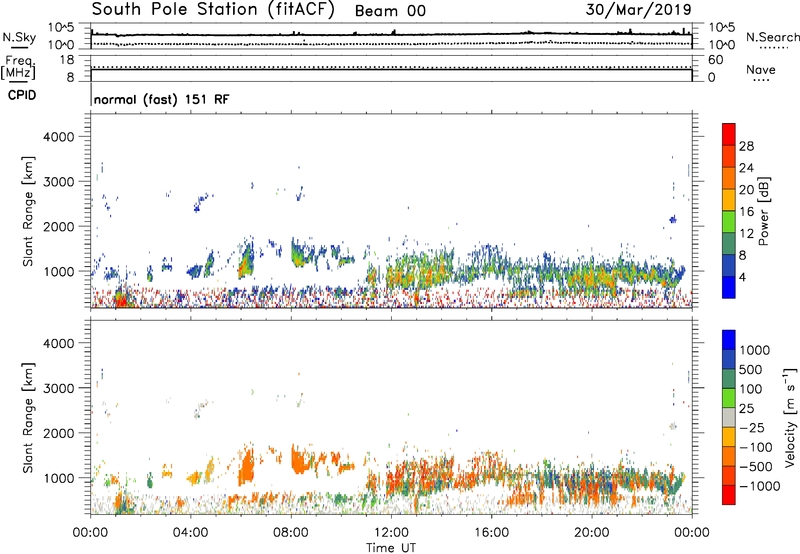This screenshot has height=554, width=800.
Task: Click the blue top segment of Velocity colorbar
Action: pos(729,340)
